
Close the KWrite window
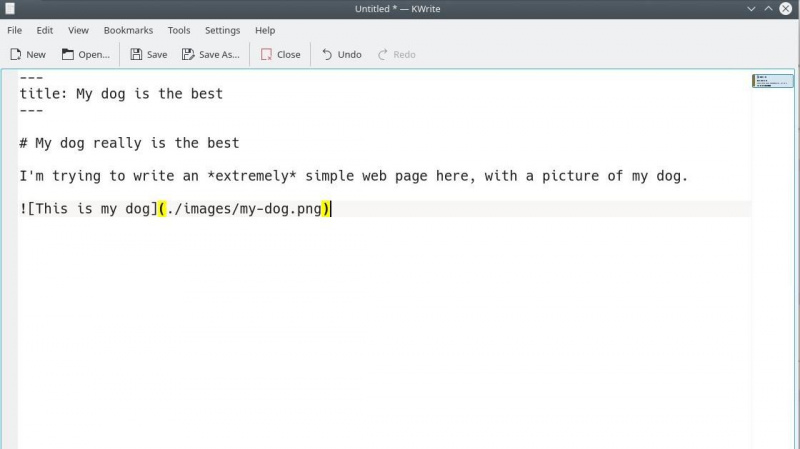(786, 9)
